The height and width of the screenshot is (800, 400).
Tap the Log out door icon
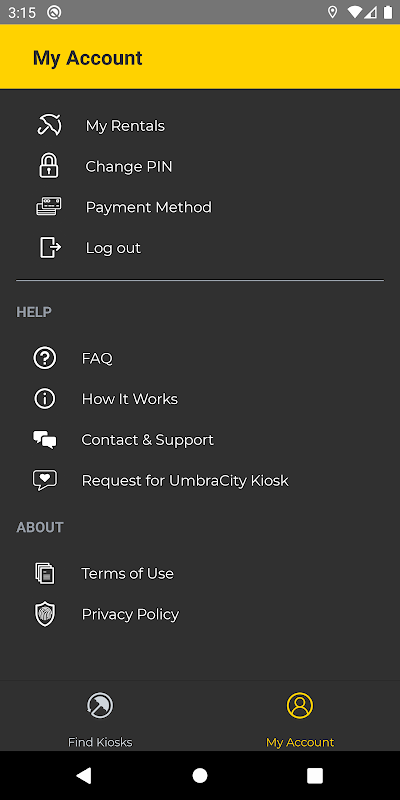[51, 247]
